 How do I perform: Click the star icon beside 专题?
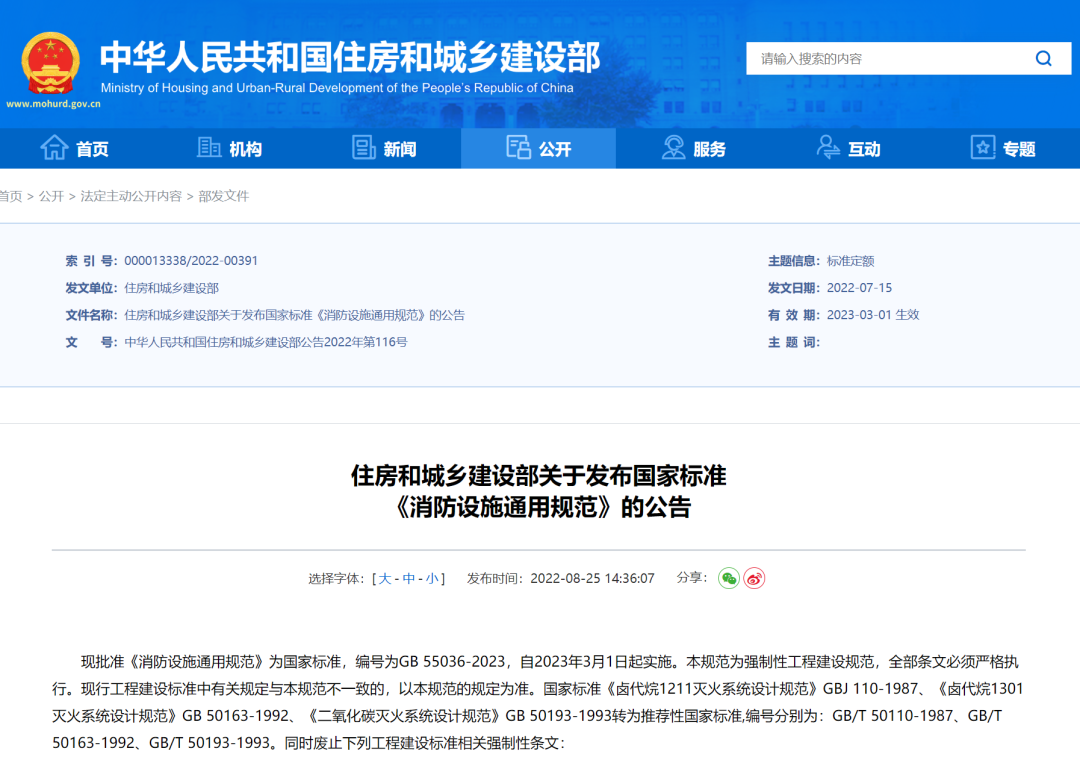coord(981,147)
